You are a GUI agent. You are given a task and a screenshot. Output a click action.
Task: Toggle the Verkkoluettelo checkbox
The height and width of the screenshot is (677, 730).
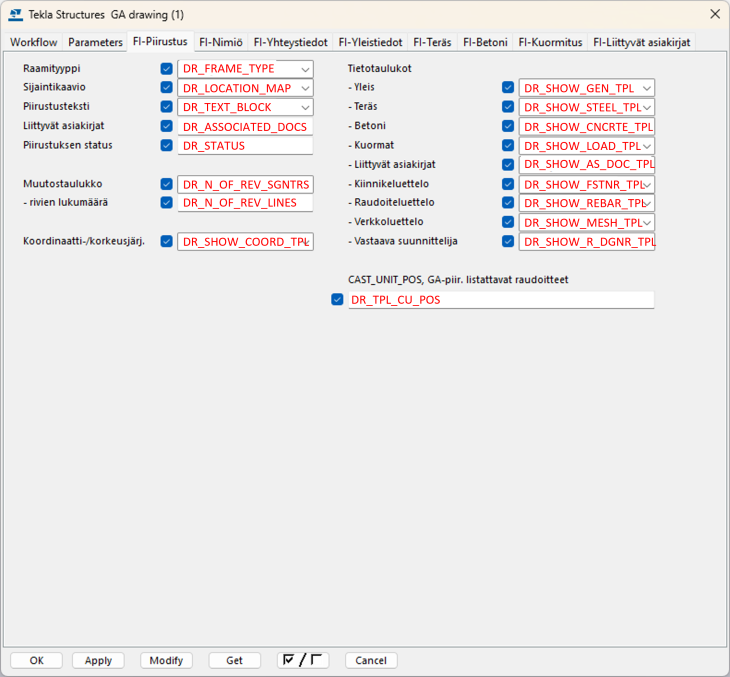pos(508,222)
